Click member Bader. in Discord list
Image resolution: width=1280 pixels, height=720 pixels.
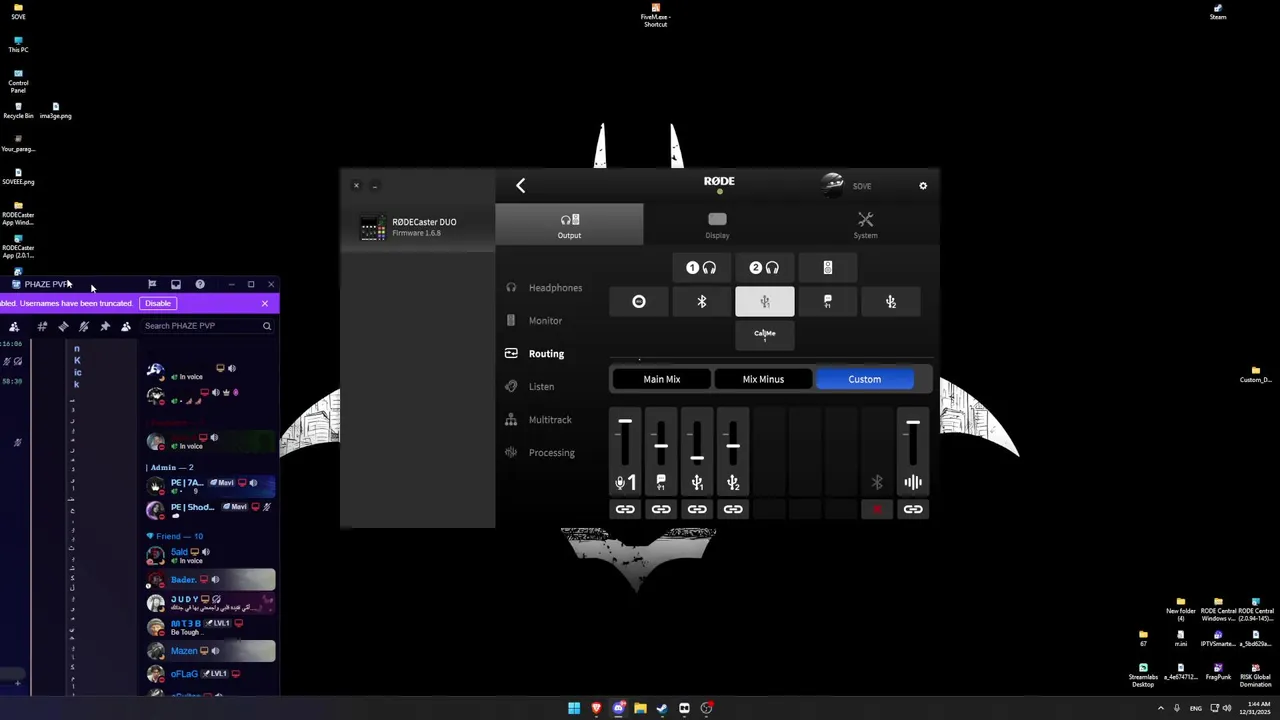[210, 580]
